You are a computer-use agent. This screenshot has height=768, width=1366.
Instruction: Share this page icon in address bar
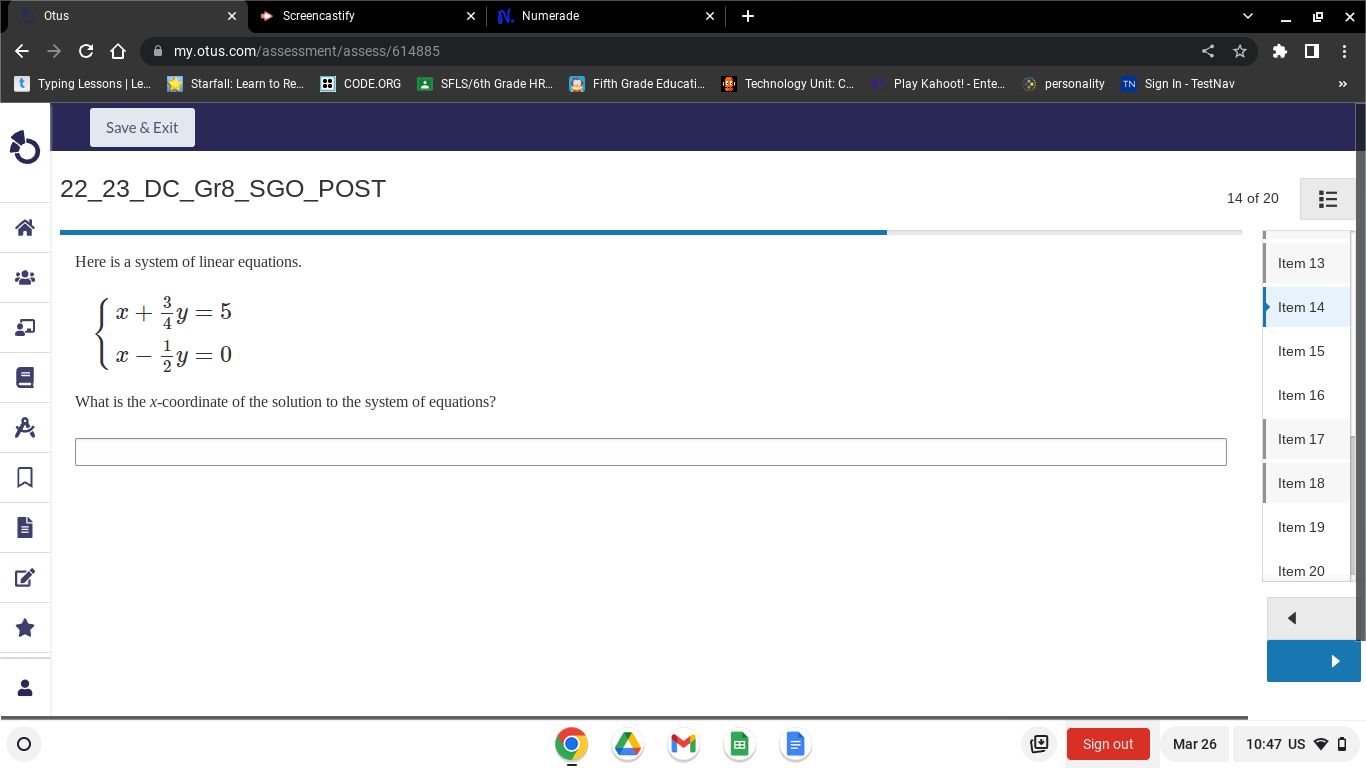coord(1208,51)
